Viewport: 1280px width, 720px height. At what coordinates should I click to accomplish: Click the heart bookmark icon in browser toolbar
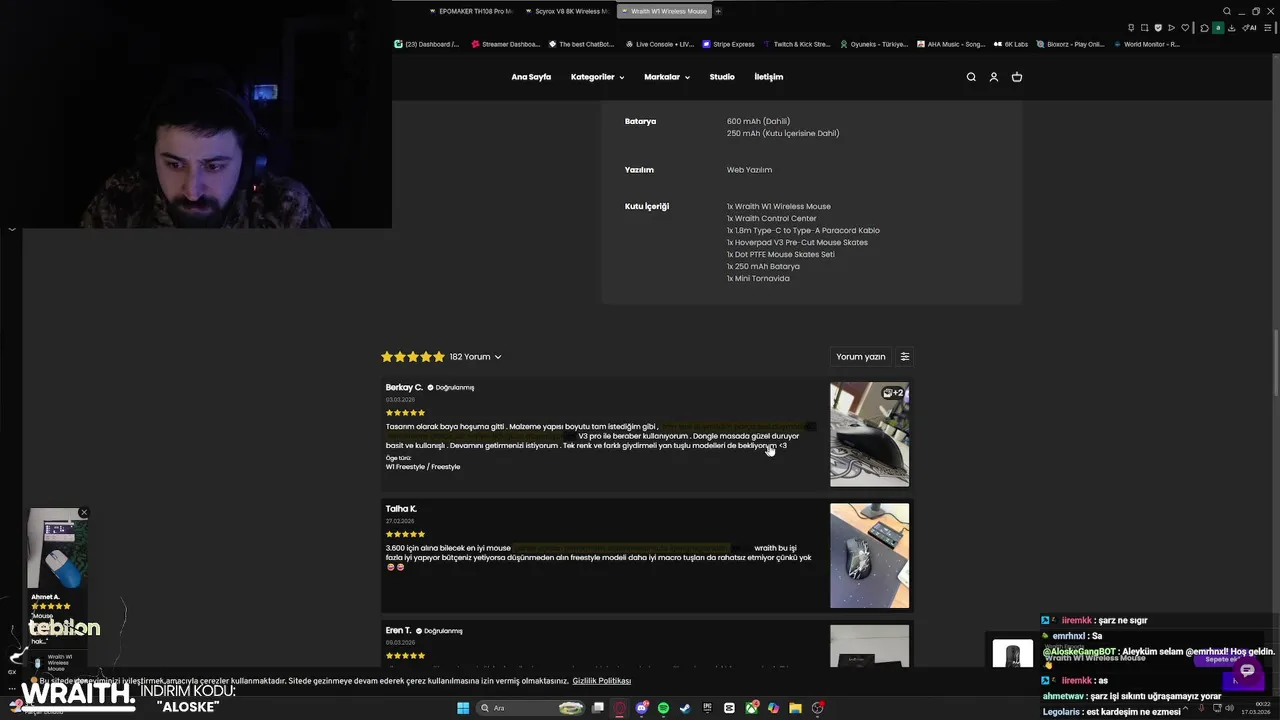(1185, 28)
